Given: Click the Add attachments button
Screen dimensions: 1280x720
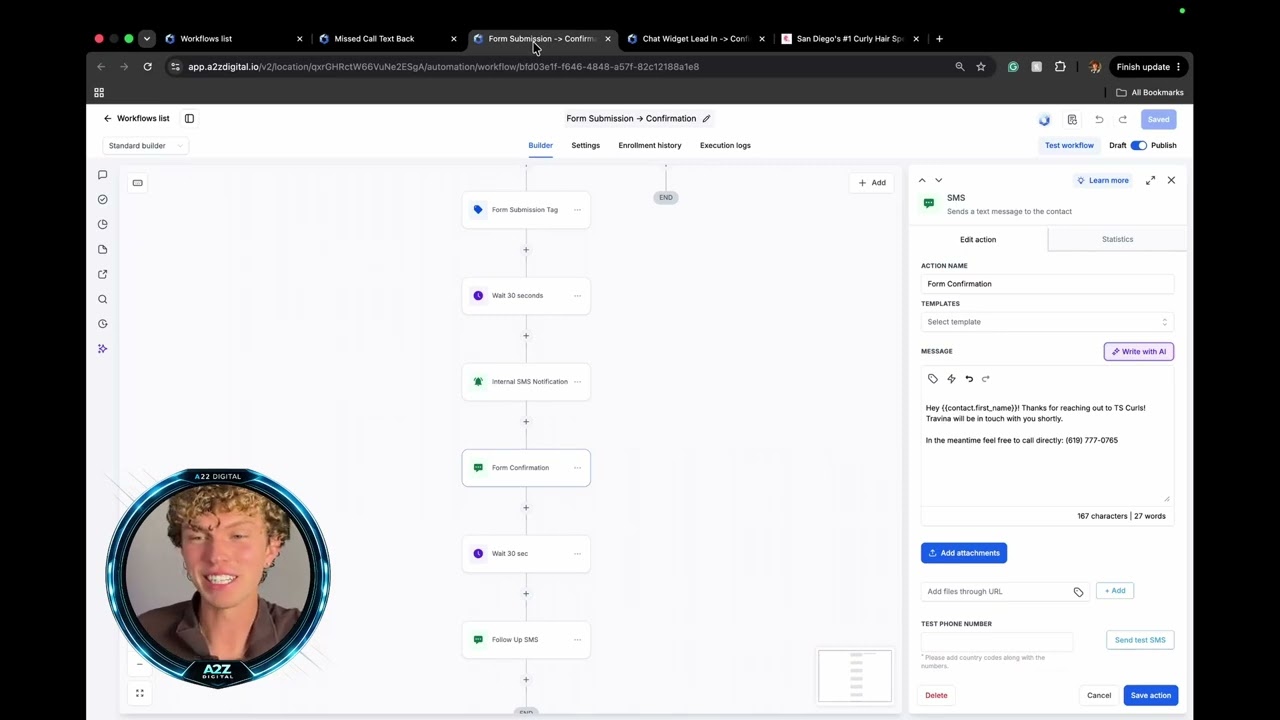Looking at the screenshot, I should coord(964,553).
